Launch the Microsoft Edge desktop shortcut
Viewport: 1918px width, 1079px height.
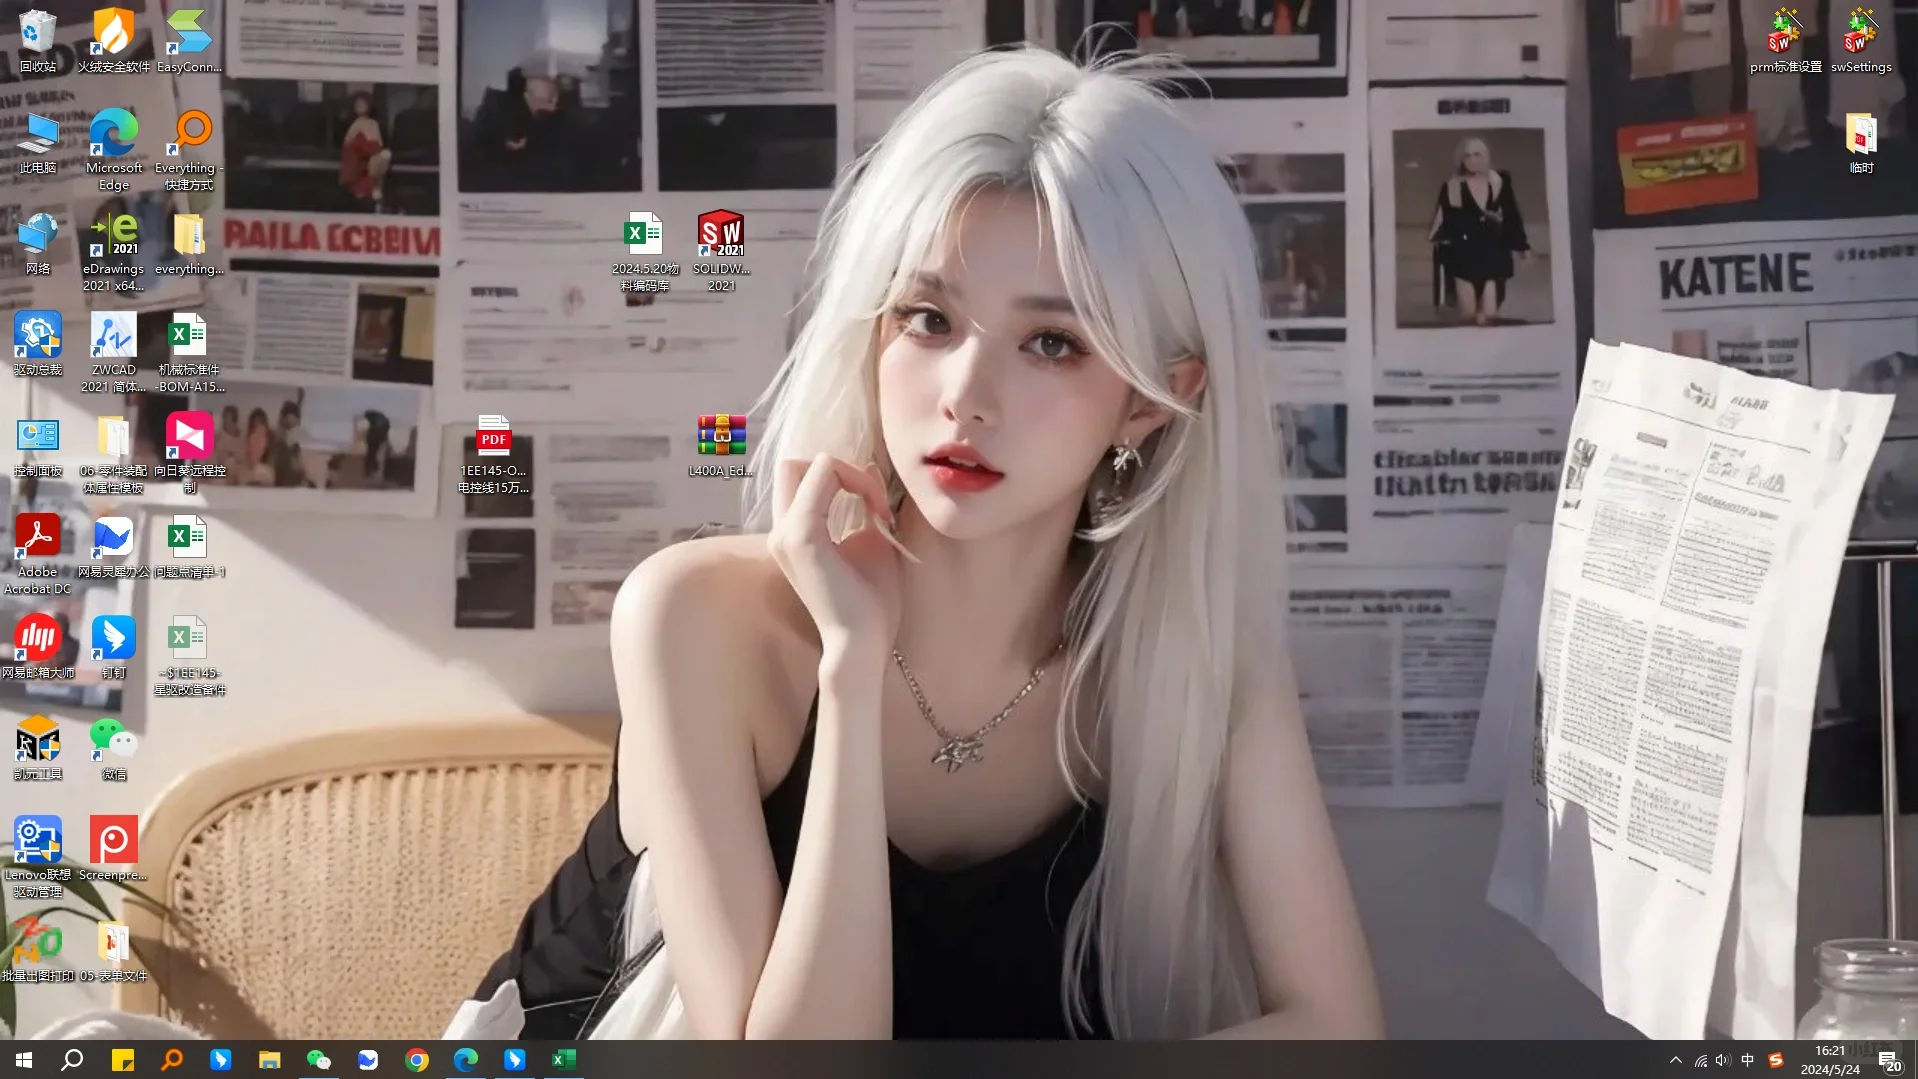click(x=113, y=150)
